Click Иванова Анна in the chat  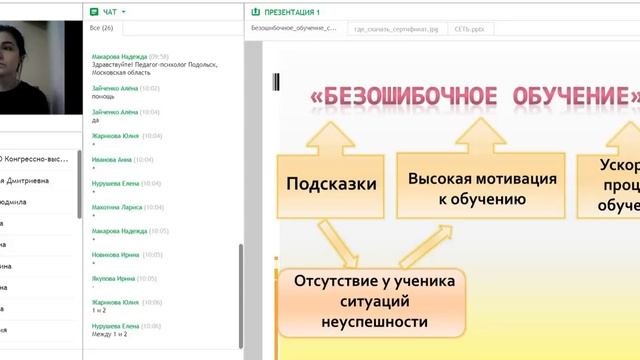(x=111, y=160)
